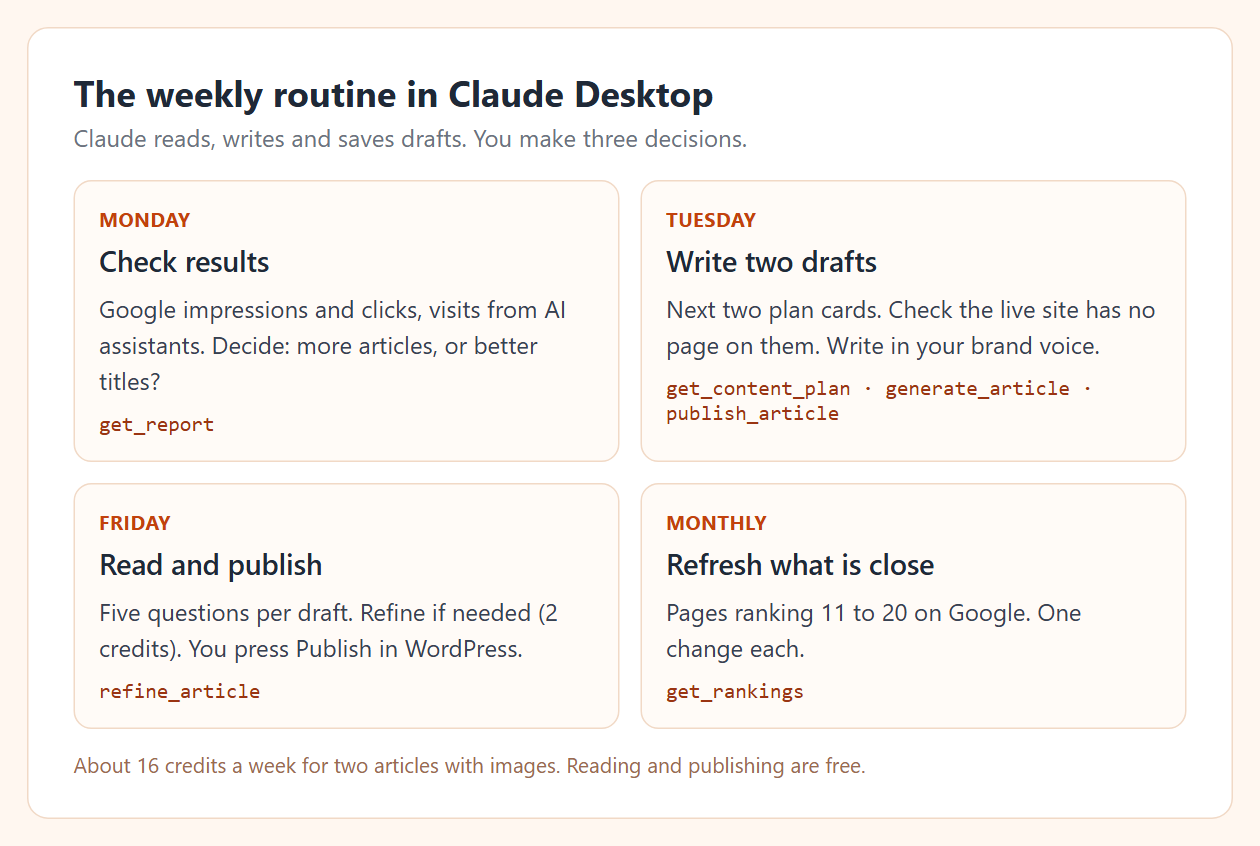Click the get_report code label

tap(157, 424)
